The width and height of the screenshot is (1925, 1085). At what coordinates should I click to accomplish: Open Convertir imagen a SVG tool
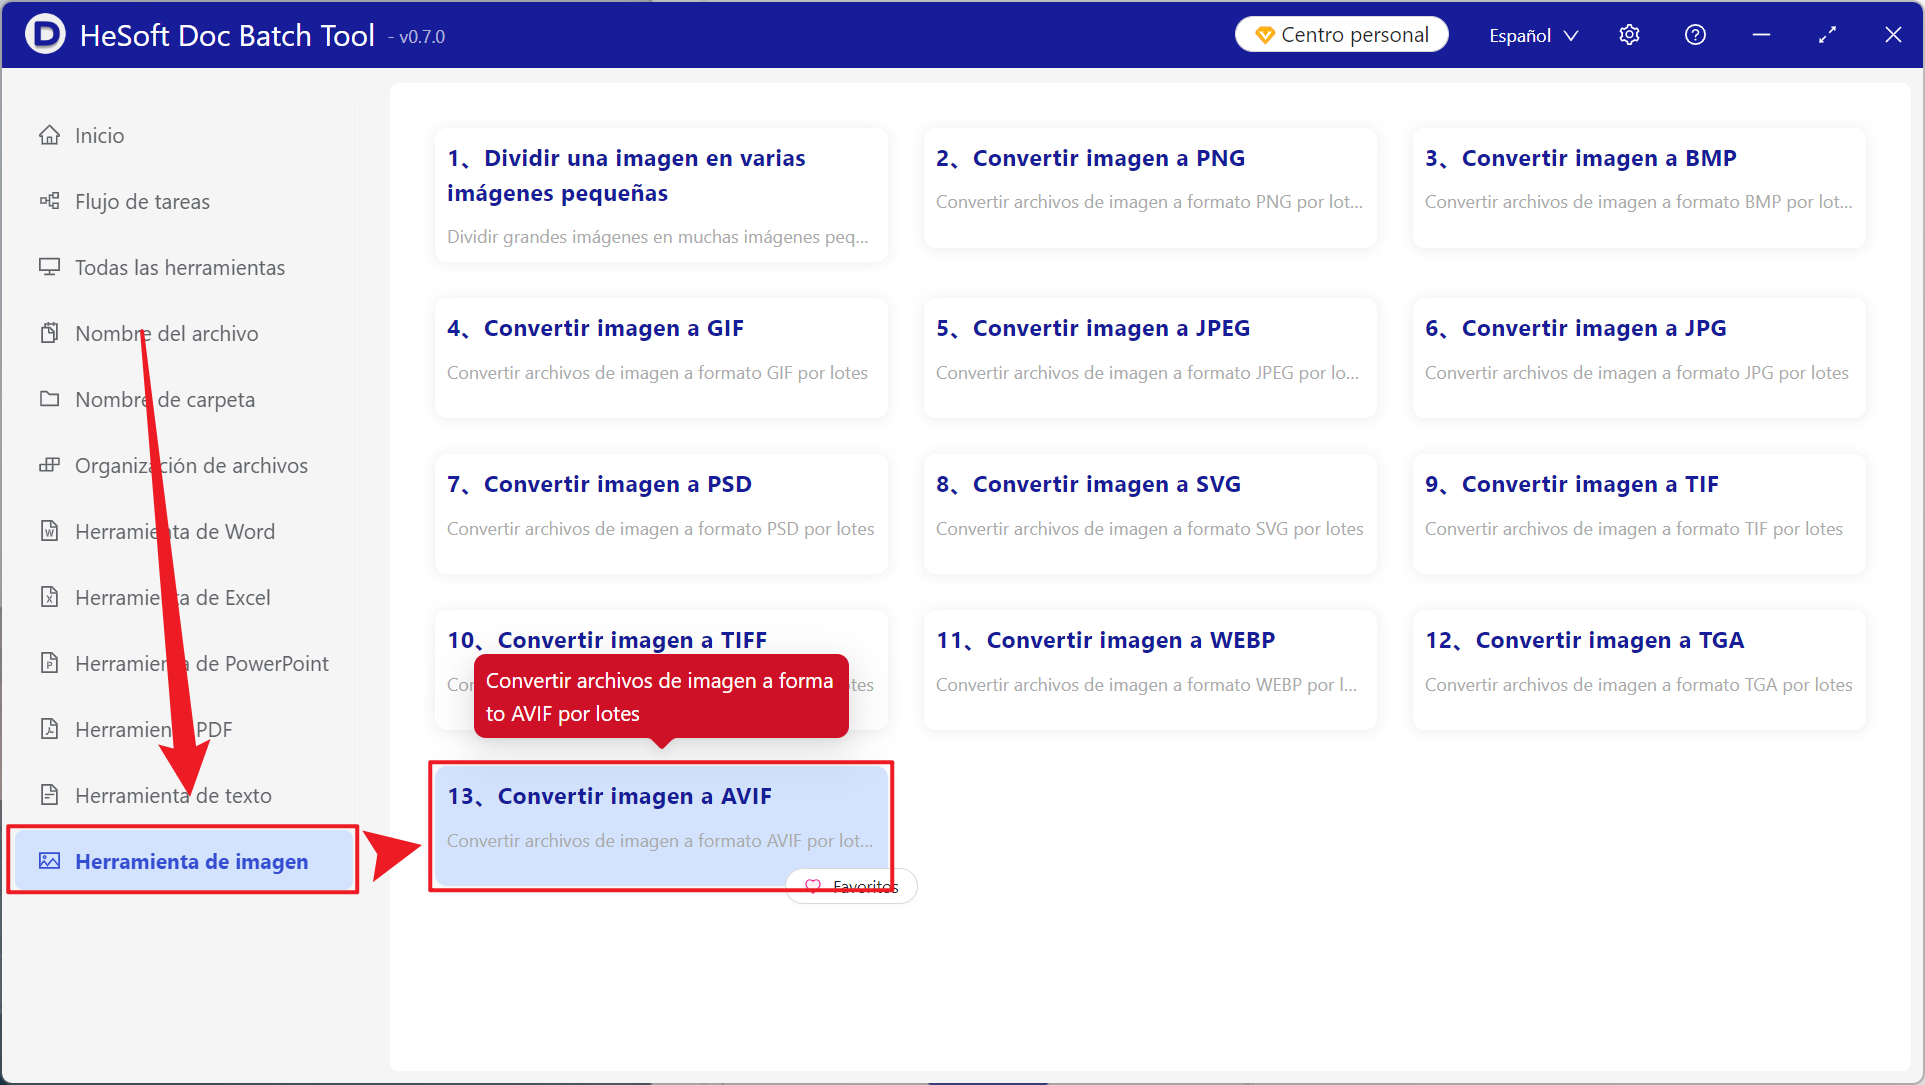click(x=1150, y=513)
